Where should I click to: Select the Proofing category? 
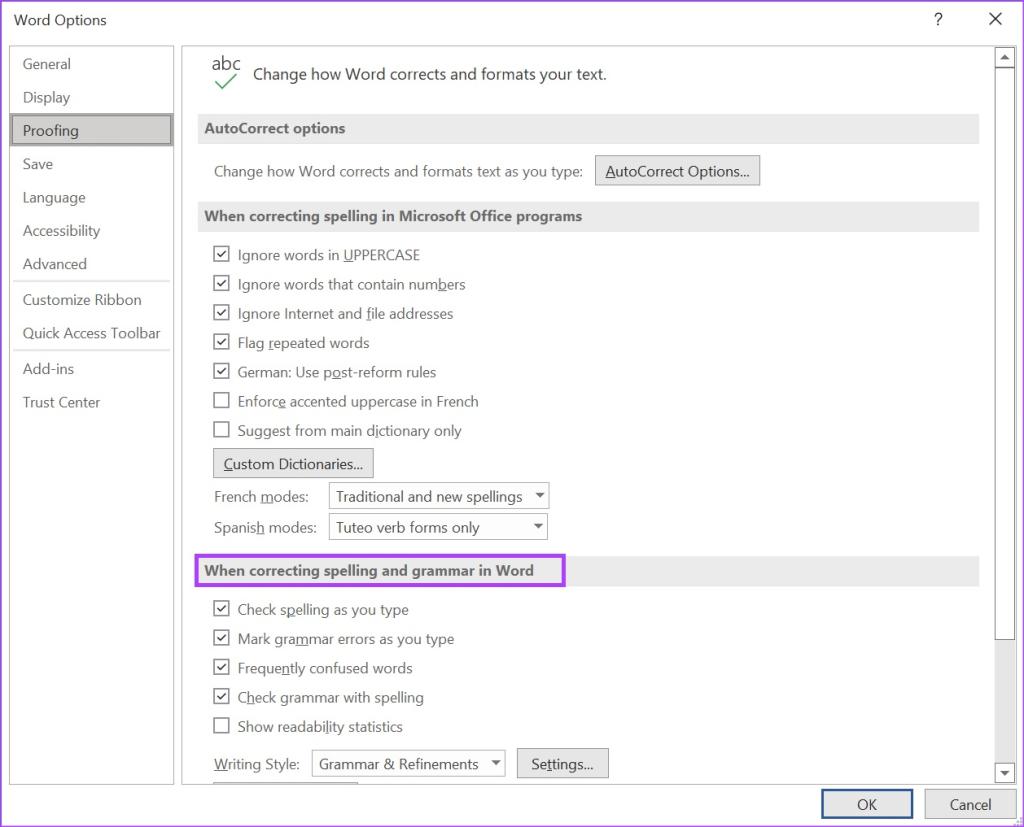coord(91,130)
